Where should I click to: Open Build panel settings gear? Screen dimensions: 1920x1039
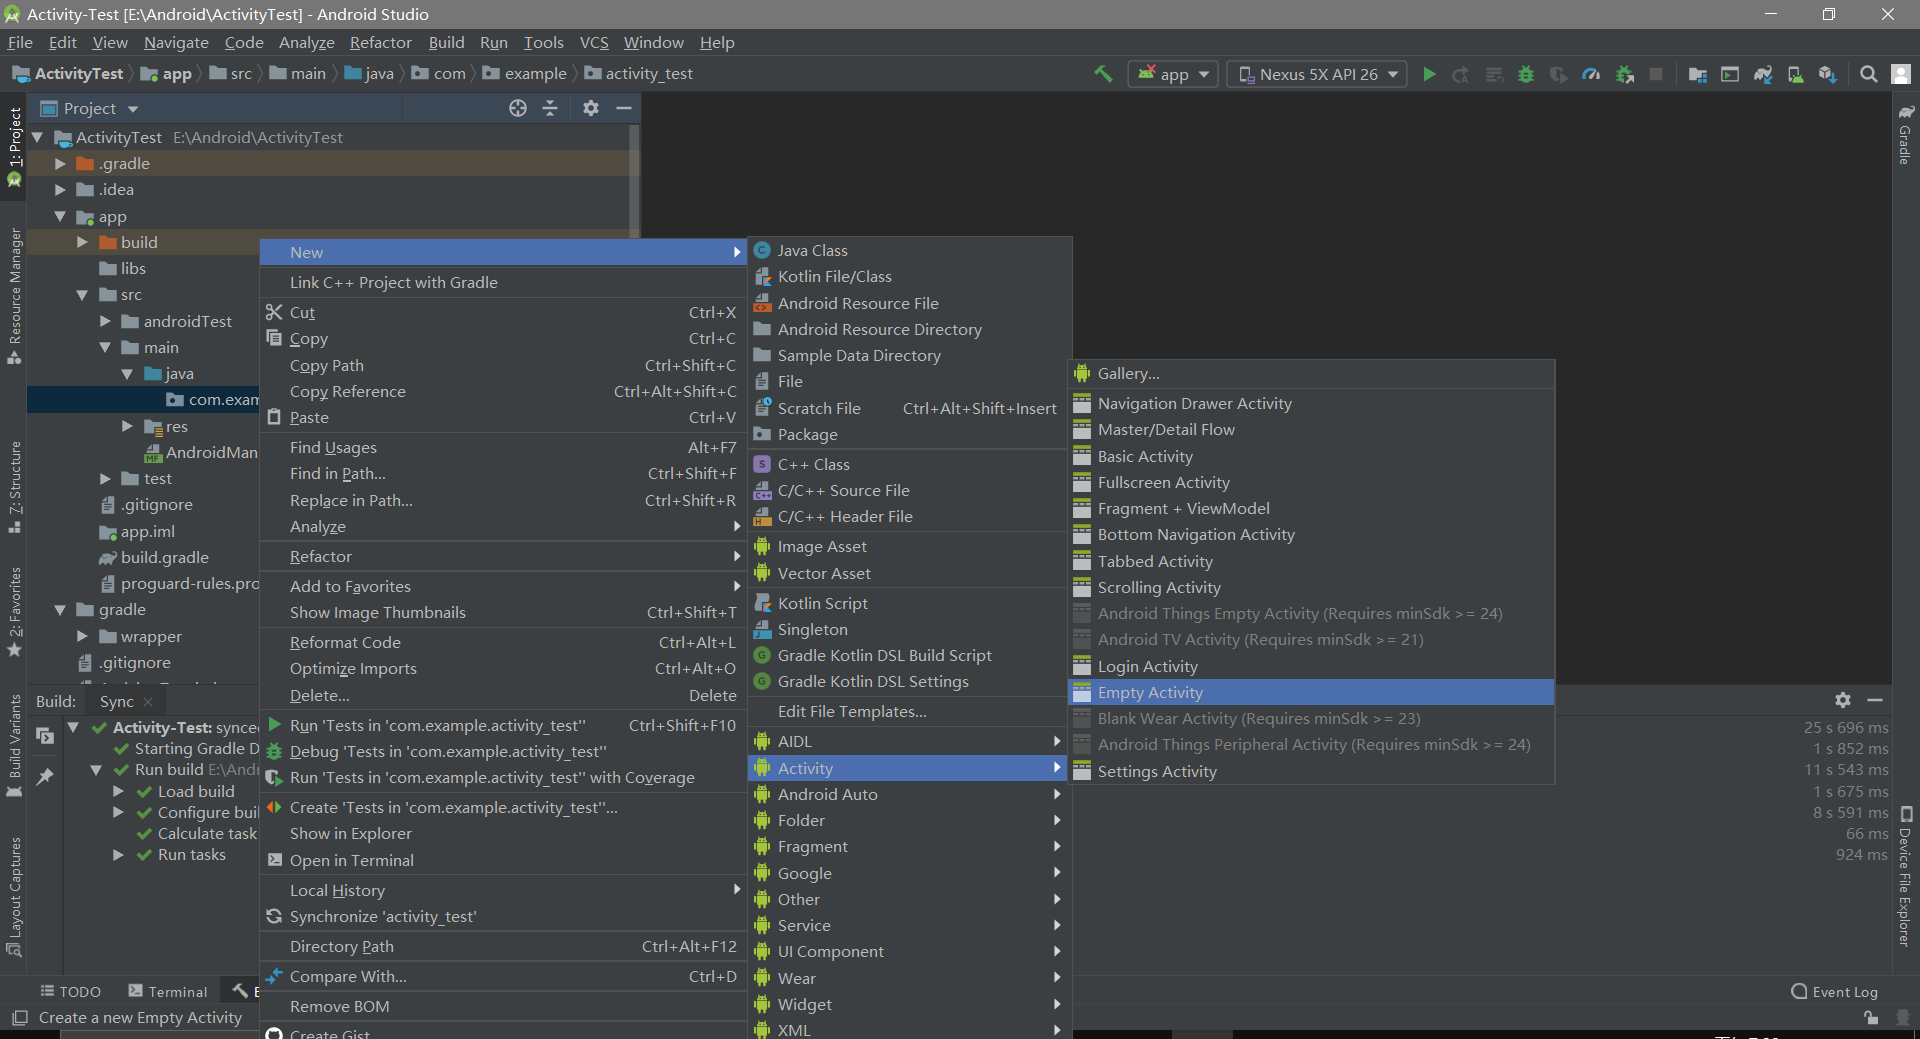pos(1843,700)
